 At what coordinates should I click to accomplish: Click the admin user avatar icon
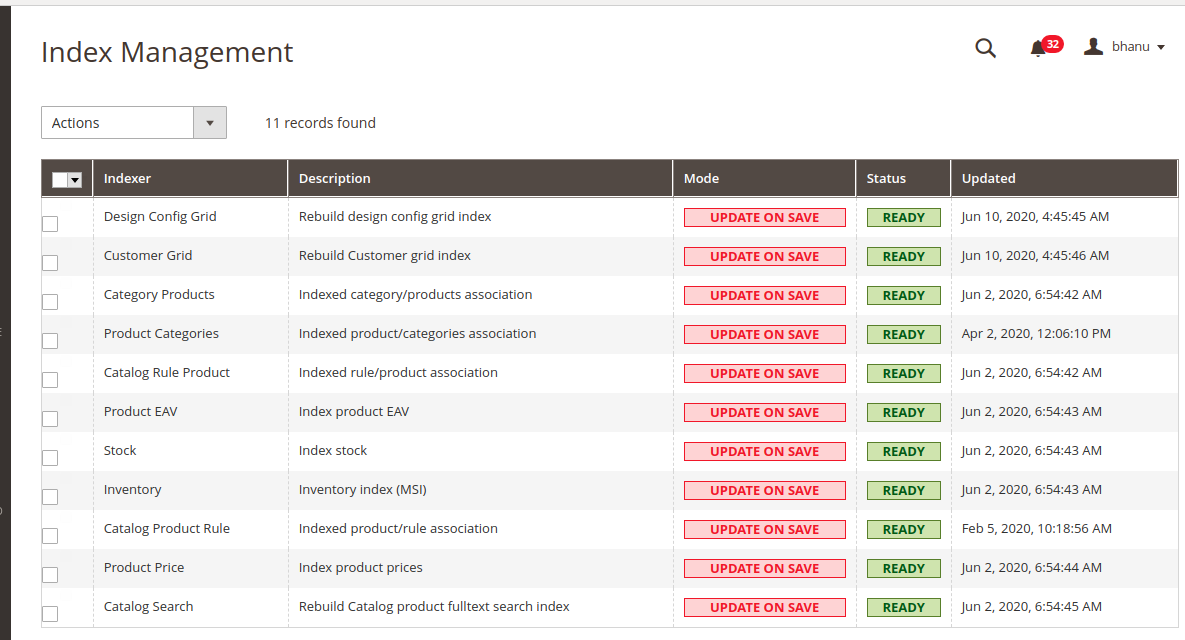1092,45
